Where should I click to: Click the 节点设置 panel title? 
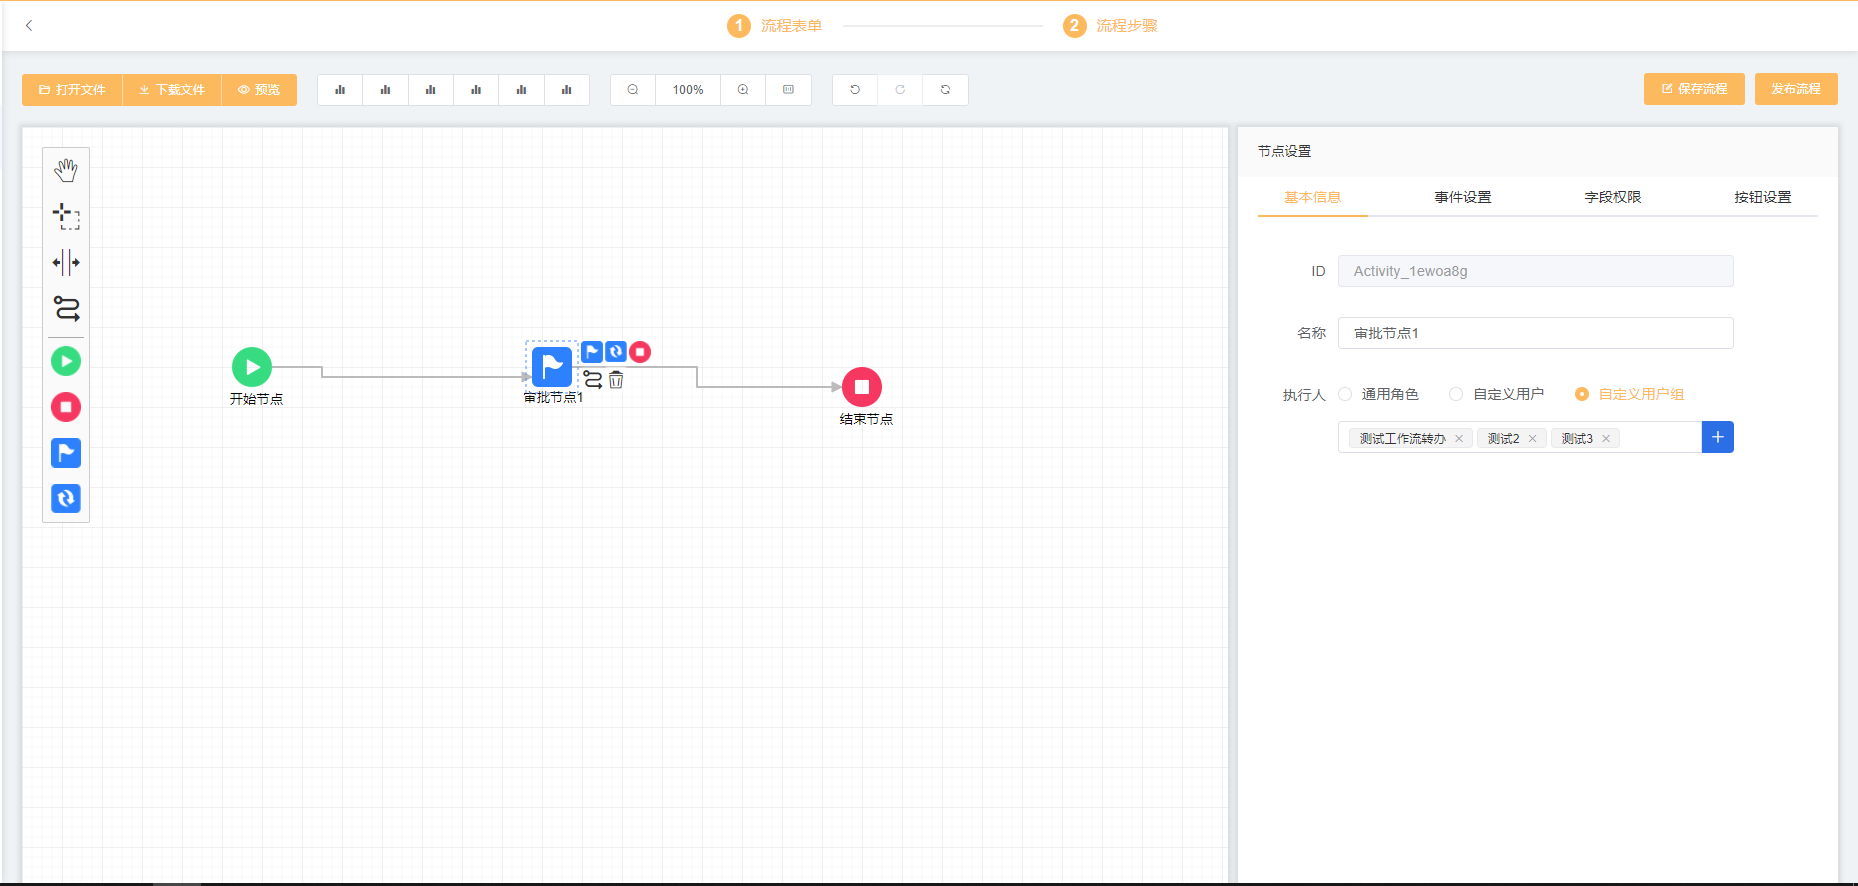1284,151
